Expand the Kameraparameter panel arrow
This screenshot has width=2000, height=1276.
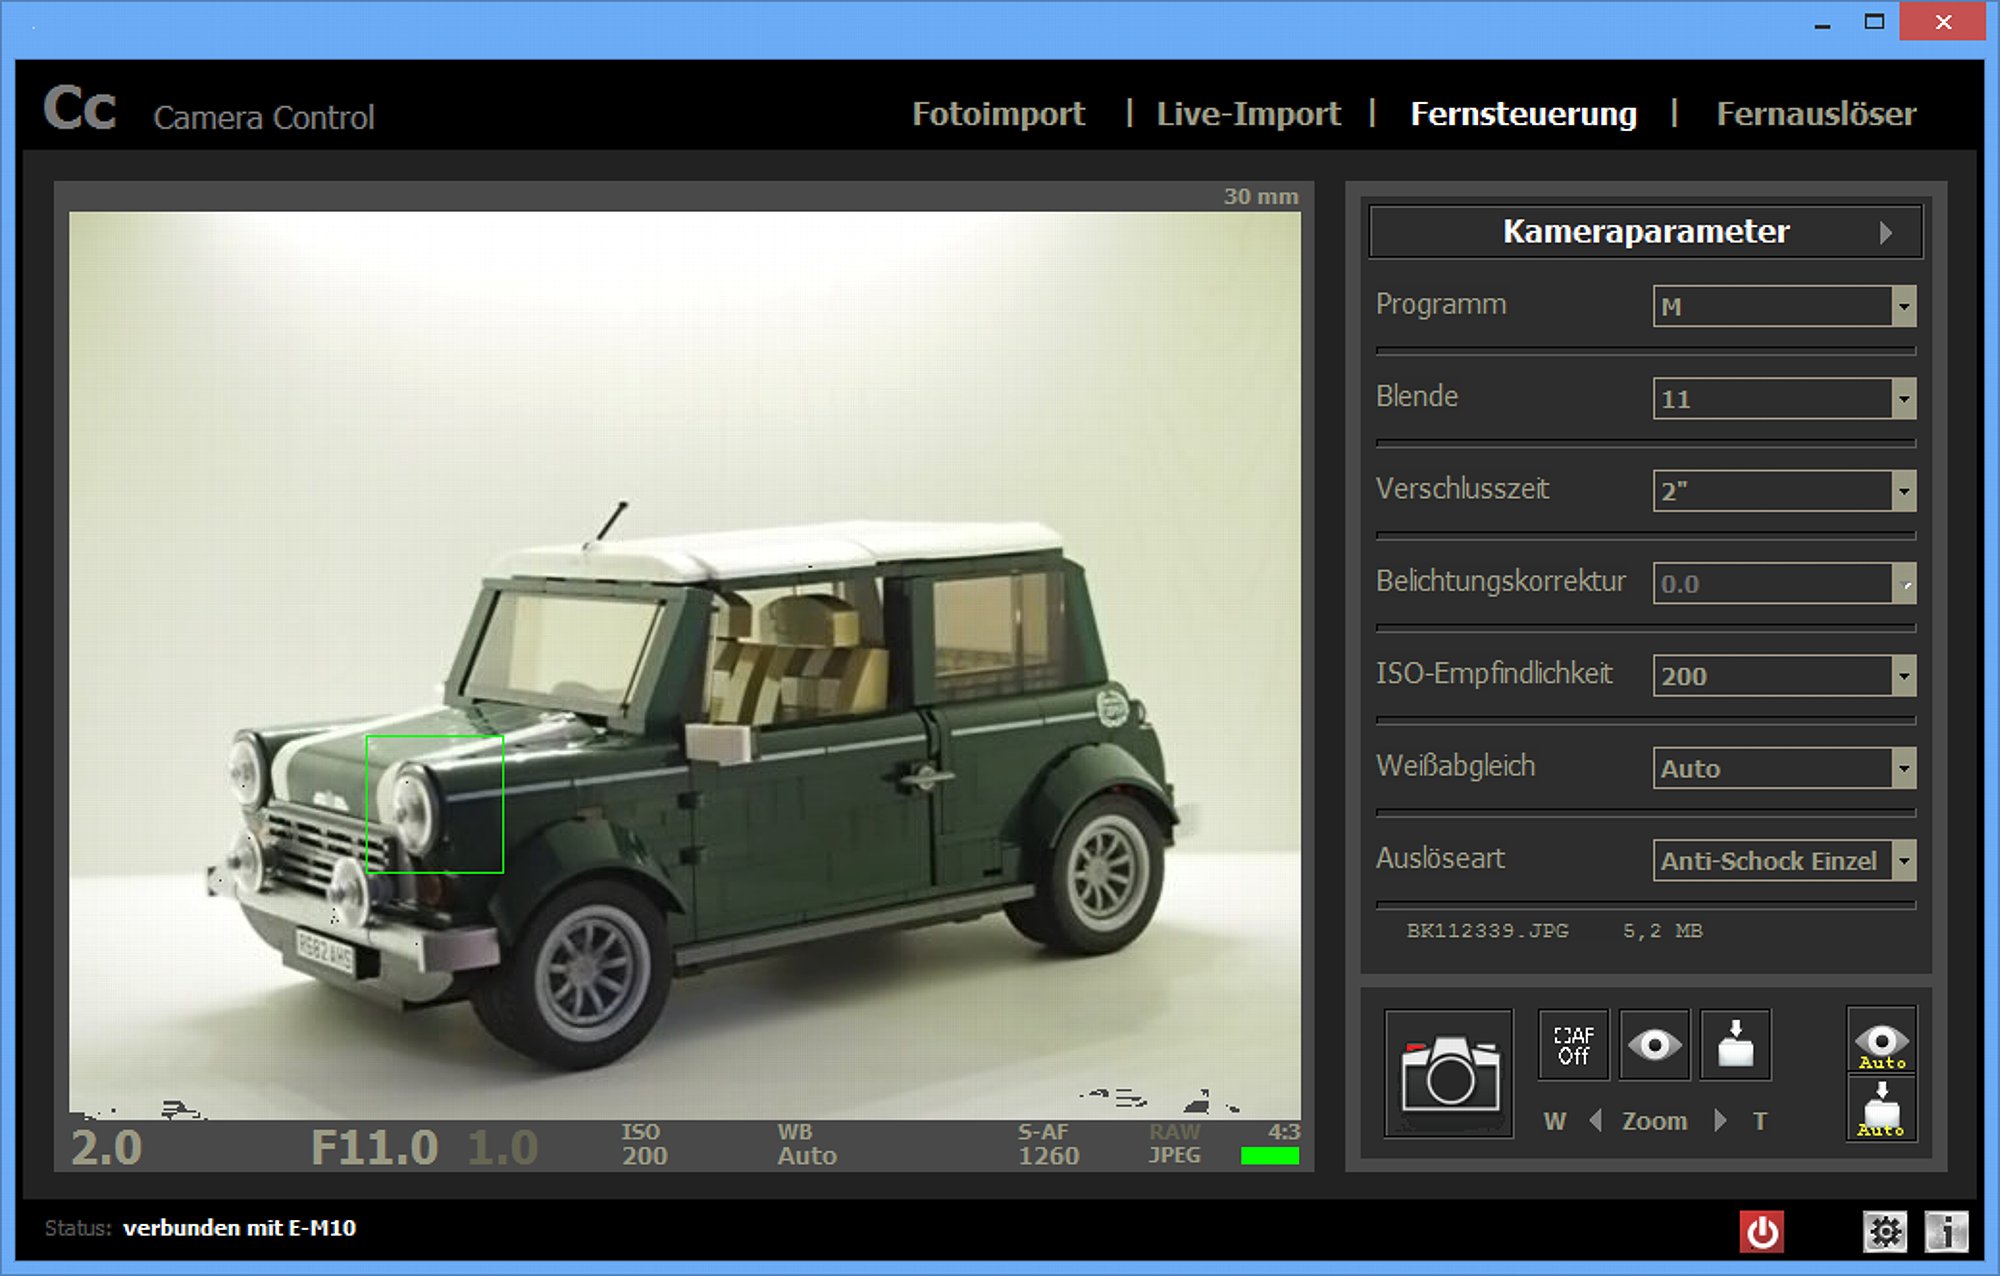click(x=1886, y=232)
